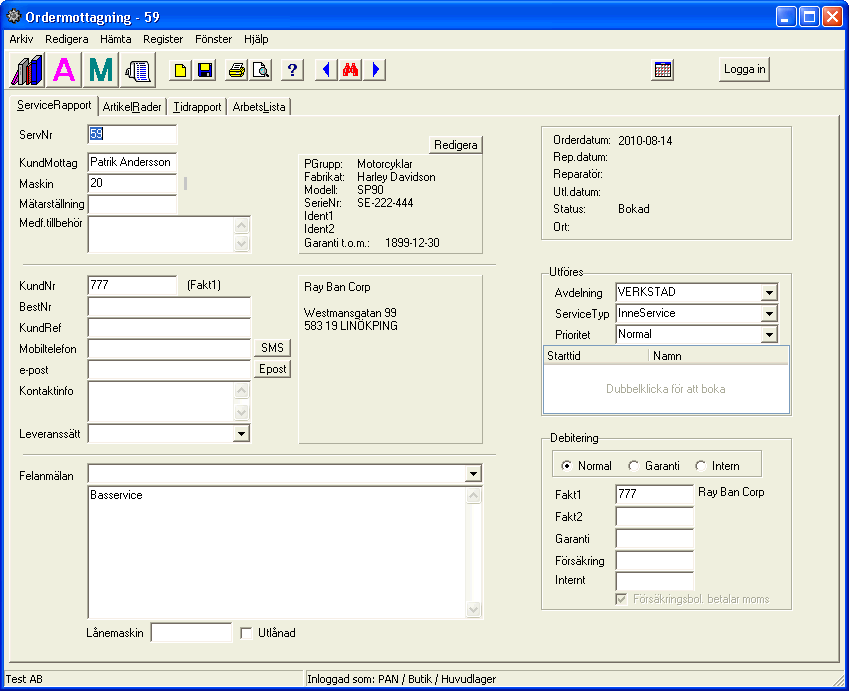Select the Intern debitering option
The height and width of the screenshot is (691, 849).
point(701,466)
